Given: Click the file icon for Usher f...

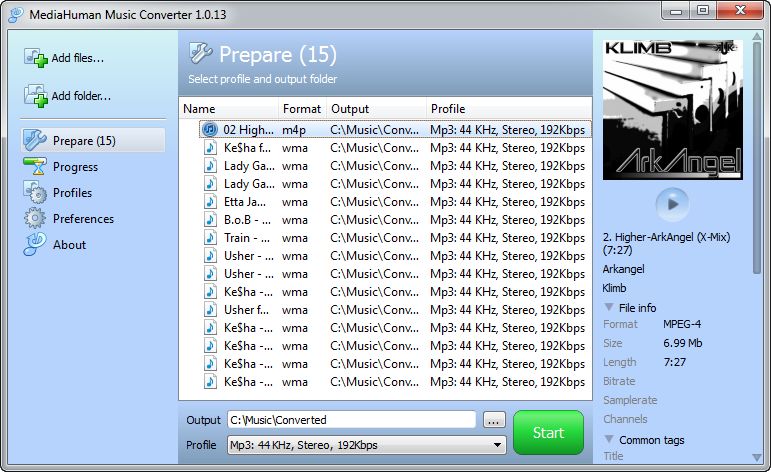Looking at the screenshot, I should pyautogui.click(x=210, y=310).
